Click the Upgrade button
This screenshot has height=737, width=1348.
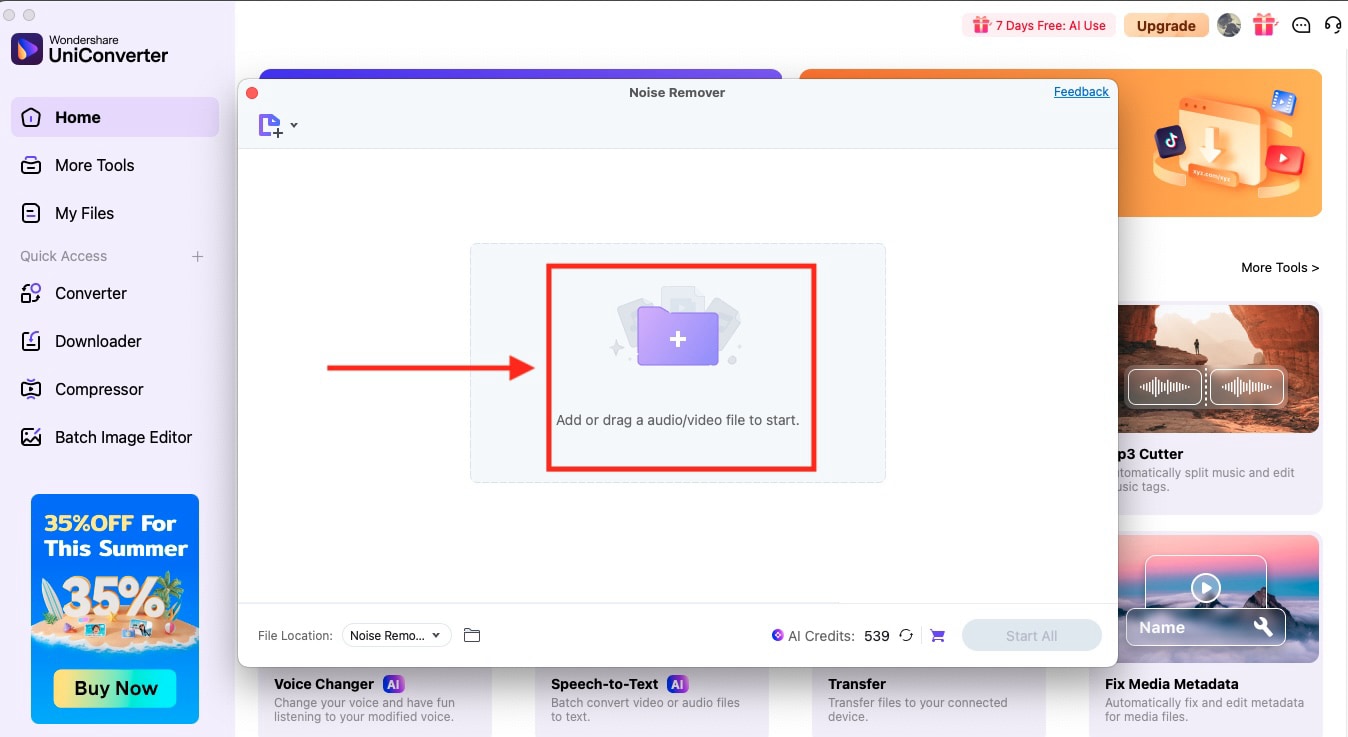(1166, 26)
